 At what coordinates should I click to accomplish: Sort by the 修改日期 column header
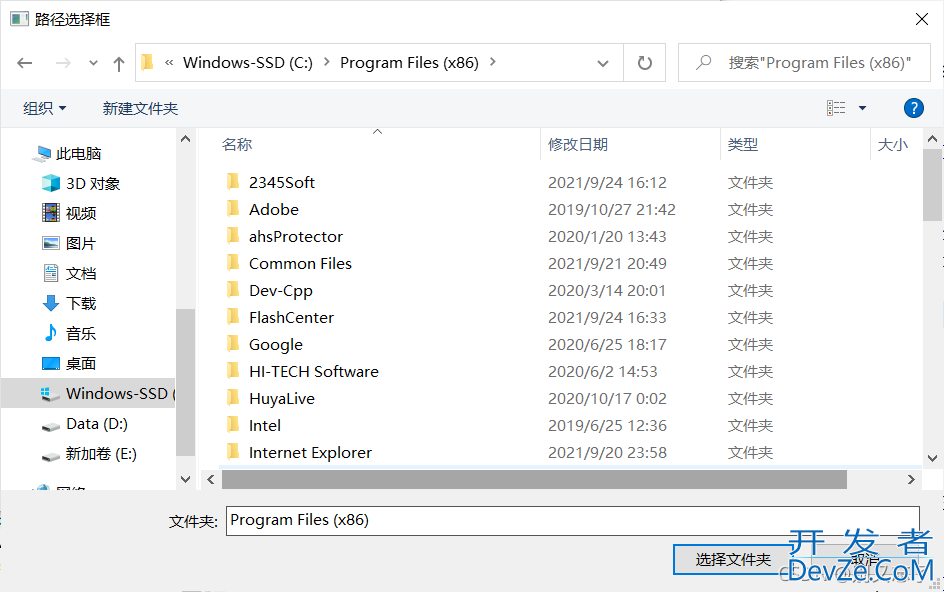(x=578, y=145)
